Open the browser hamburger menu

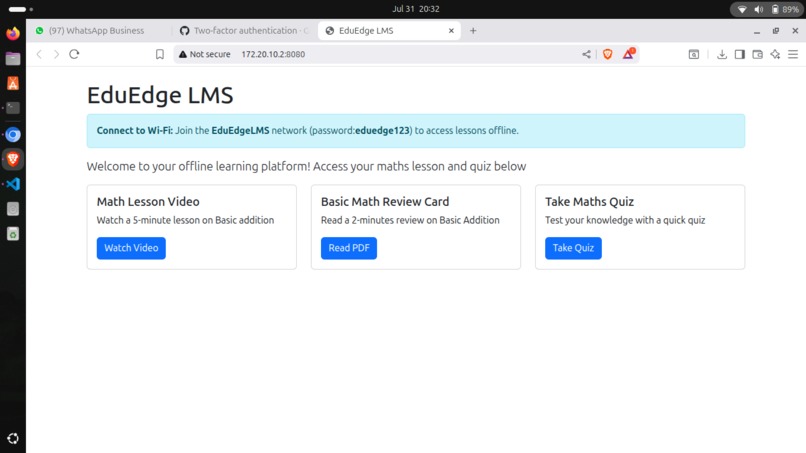click(793, 54)
